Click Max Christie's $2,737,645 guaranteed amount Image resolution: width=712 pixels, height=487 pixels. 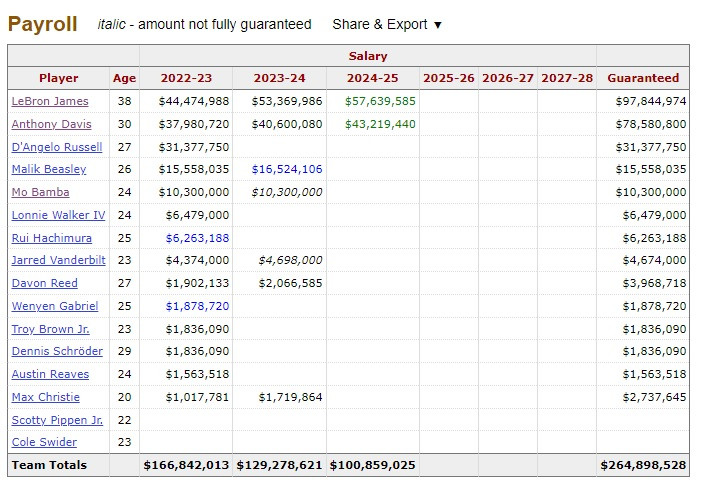(x=654, y=397)
